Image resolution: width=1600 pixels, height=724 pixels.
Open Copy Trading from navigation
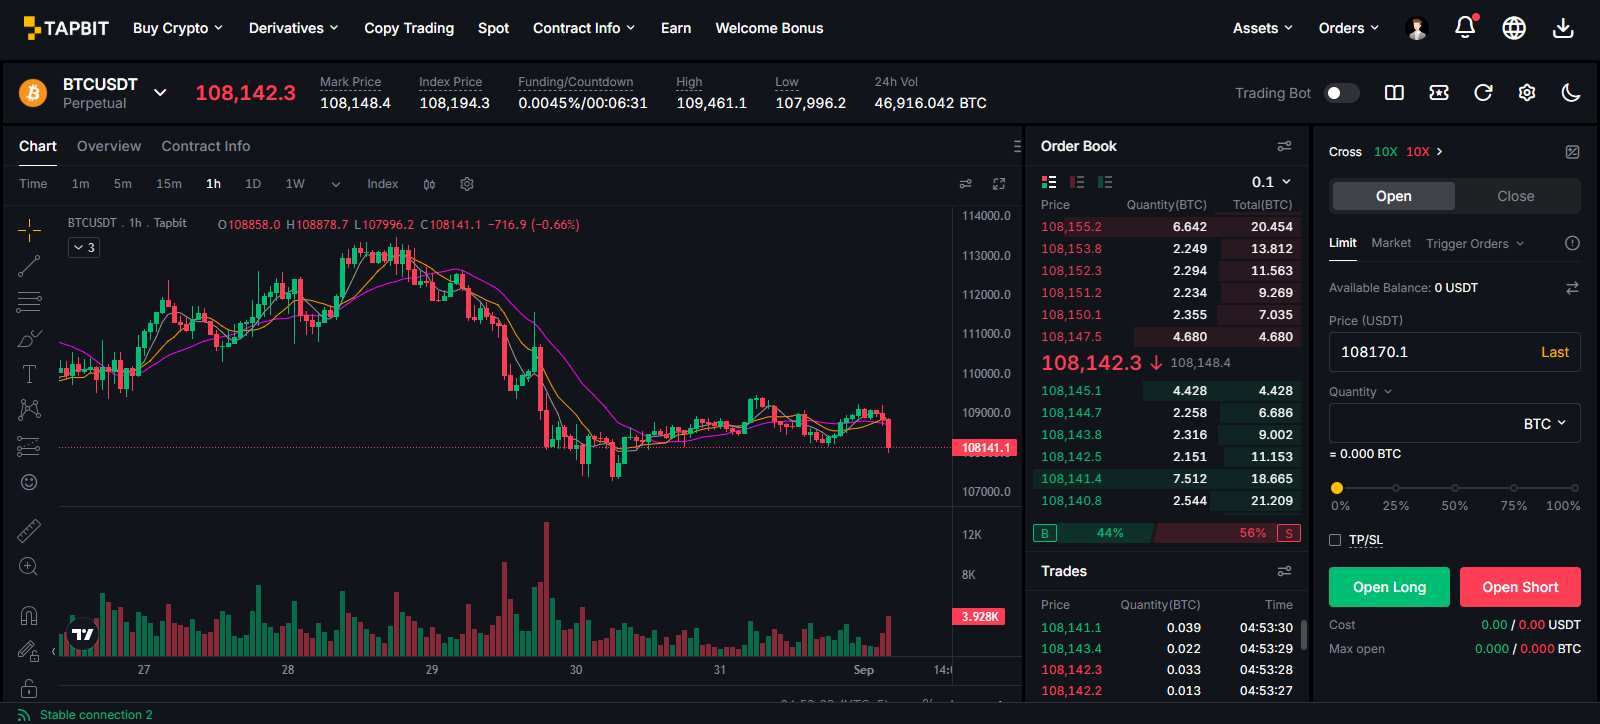click(409, 28)
